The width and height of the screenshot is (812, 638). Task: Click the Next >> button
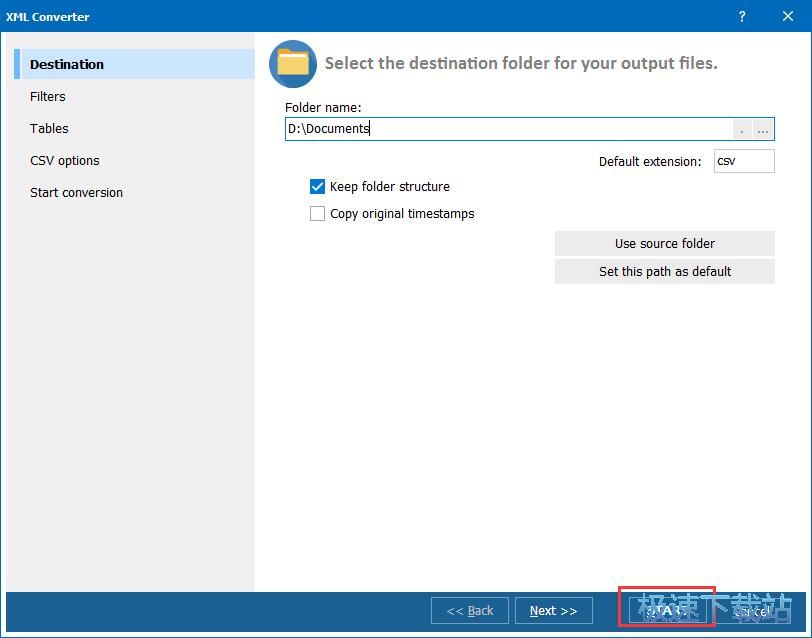pyautogui.click(x=553, y=611)
